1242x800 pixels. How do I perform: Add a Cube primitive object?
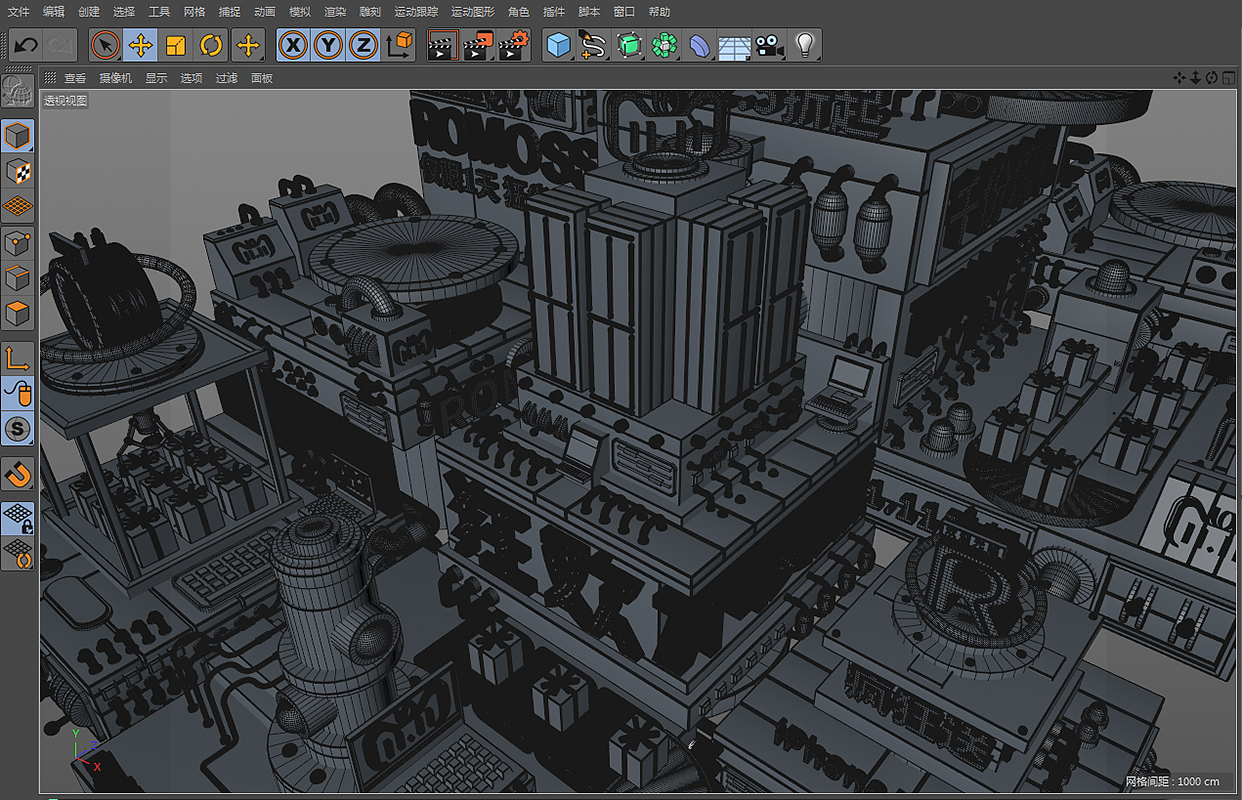click(558, 45)
